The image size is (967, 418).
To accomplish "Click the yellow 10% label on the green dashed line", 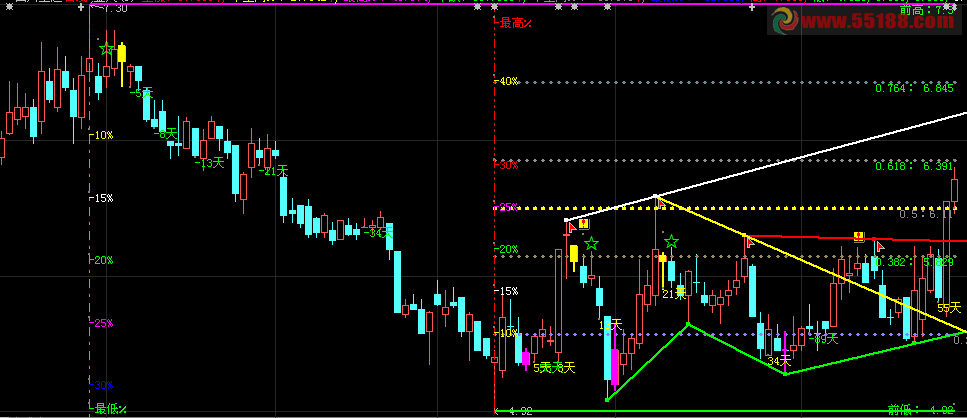I will tap(103, 135).
